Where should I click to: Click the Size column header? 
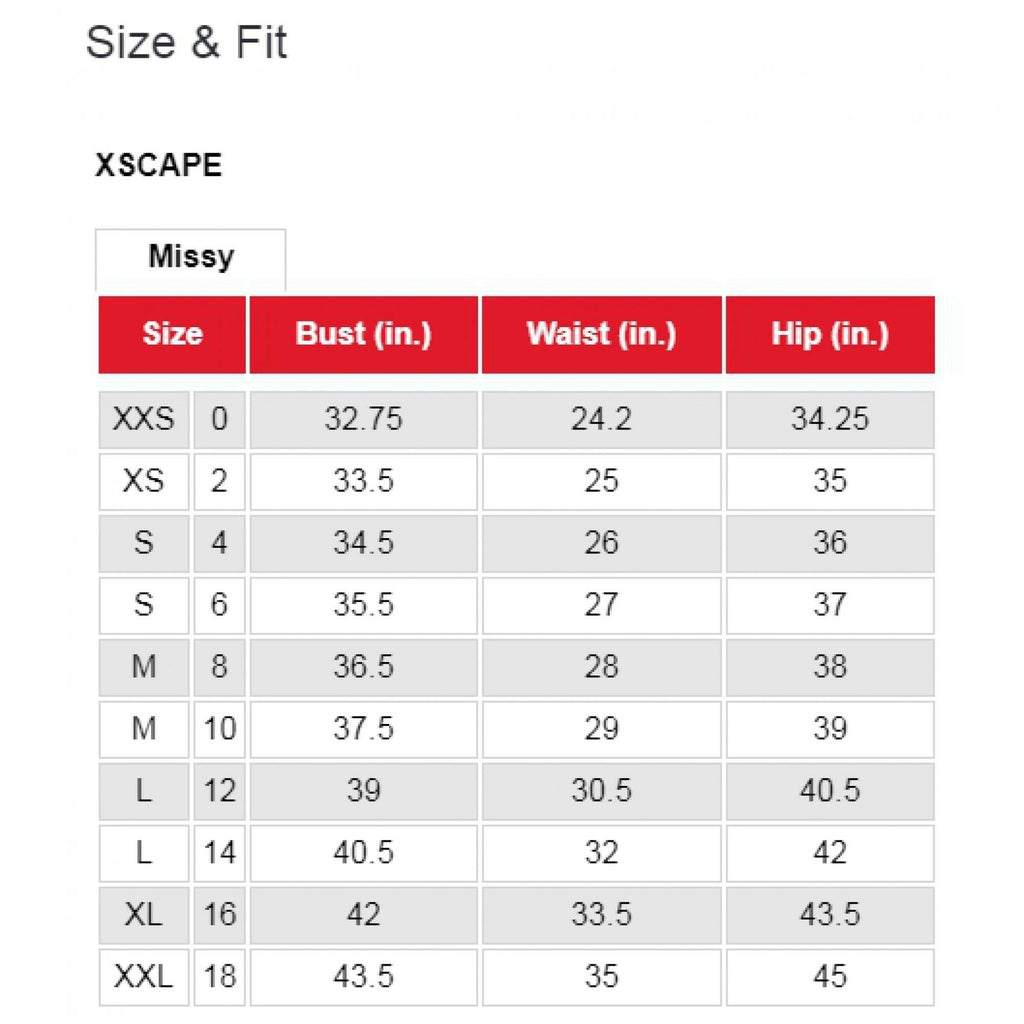pos(172,334)
